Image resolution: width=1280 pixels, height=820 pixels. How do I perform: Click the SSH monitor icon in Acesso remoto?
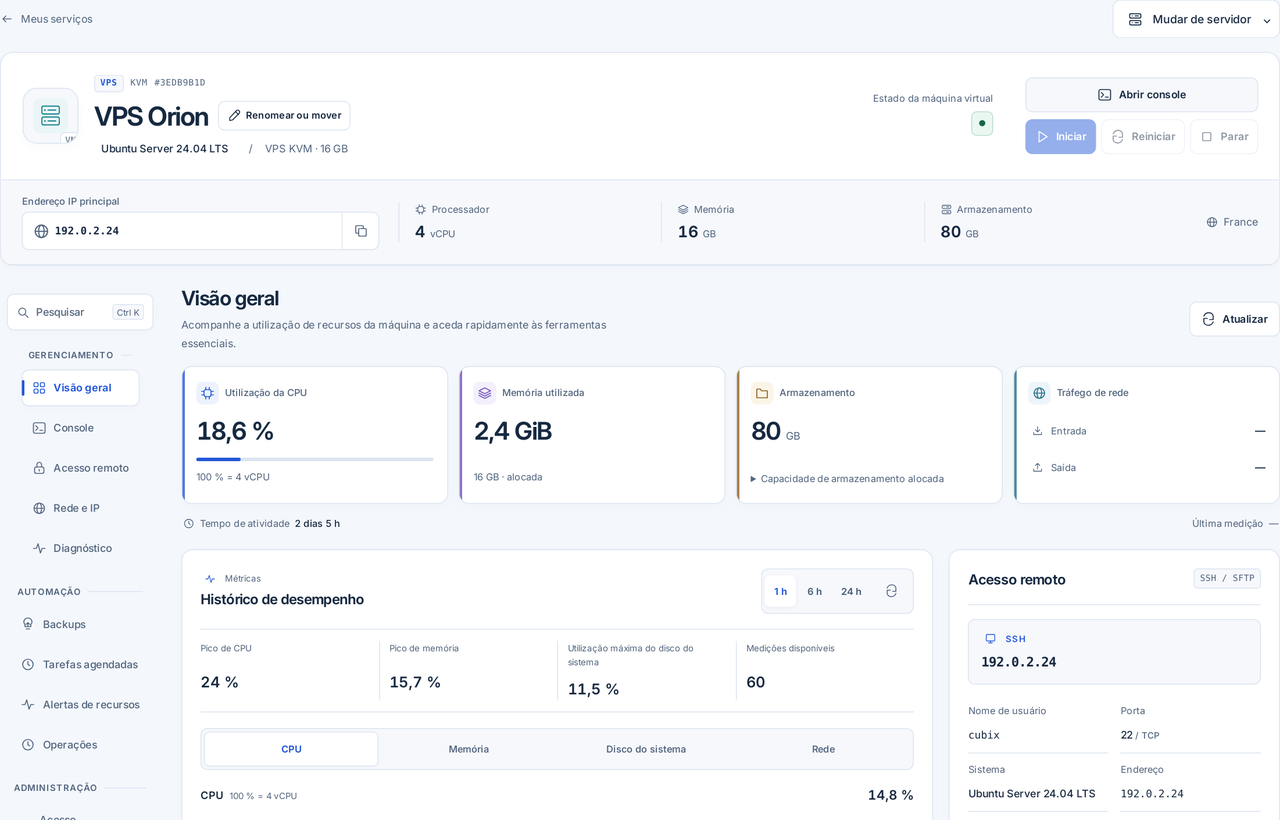tap(991, 639)
